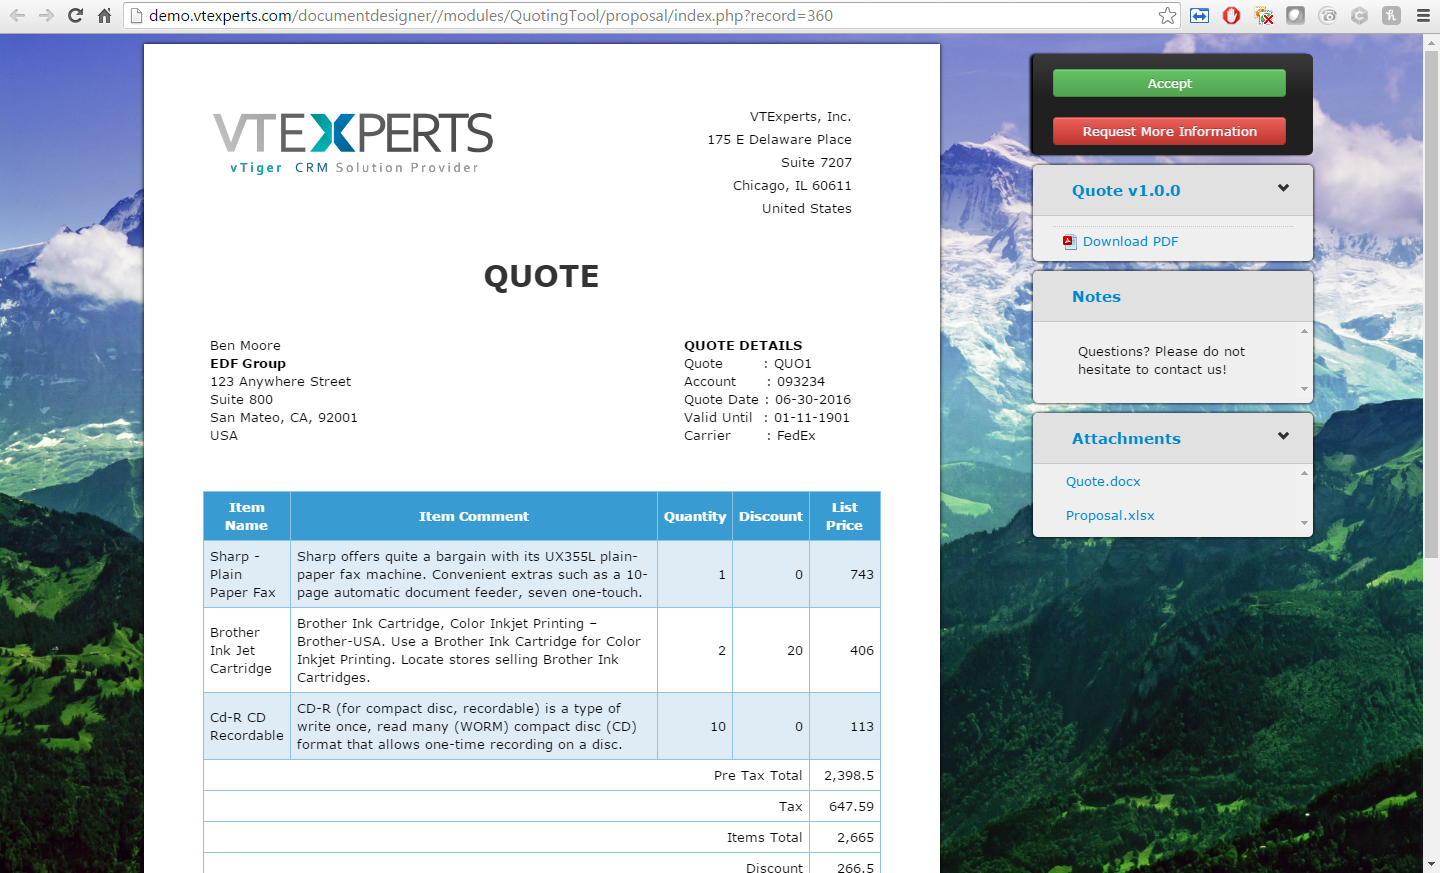Collapse the Attachments panel chevron
Screen dimensions: 1440x873
pyautogui.click(x=1283, y=436)
